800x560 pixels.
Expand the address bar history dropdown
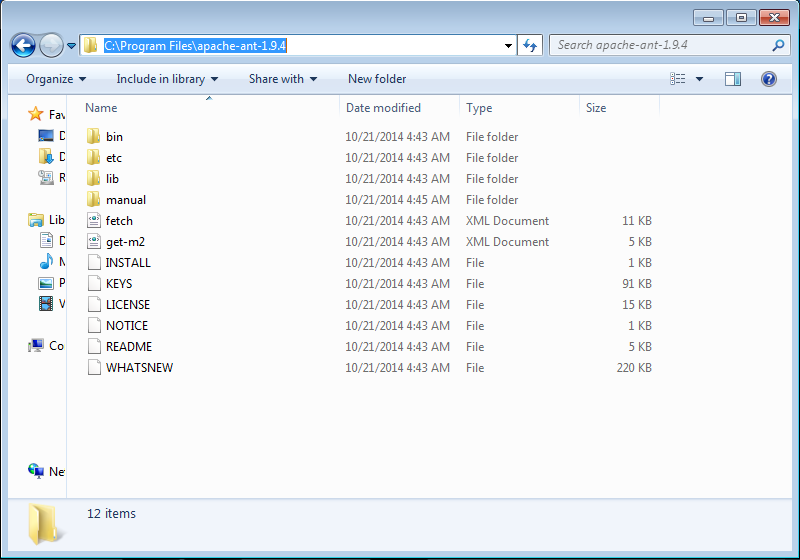pos(508,45)
